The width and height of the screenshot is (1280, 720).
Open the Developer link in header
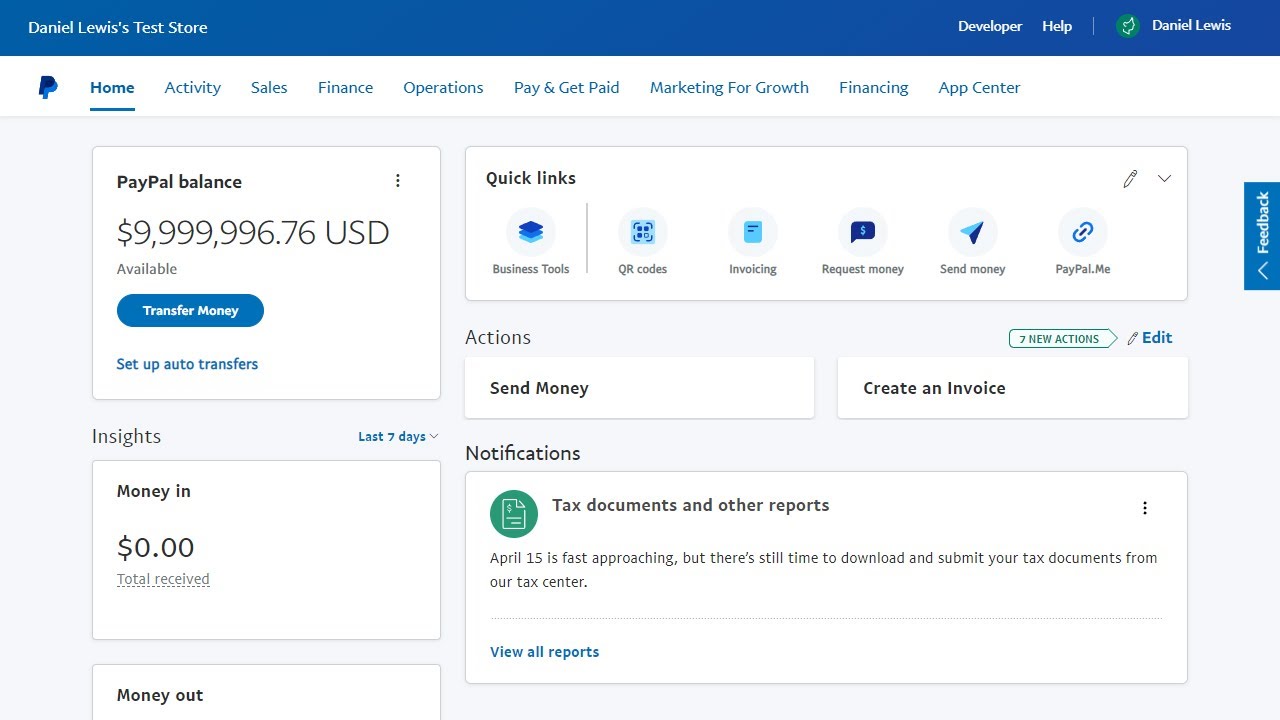(x=990, y=26)
